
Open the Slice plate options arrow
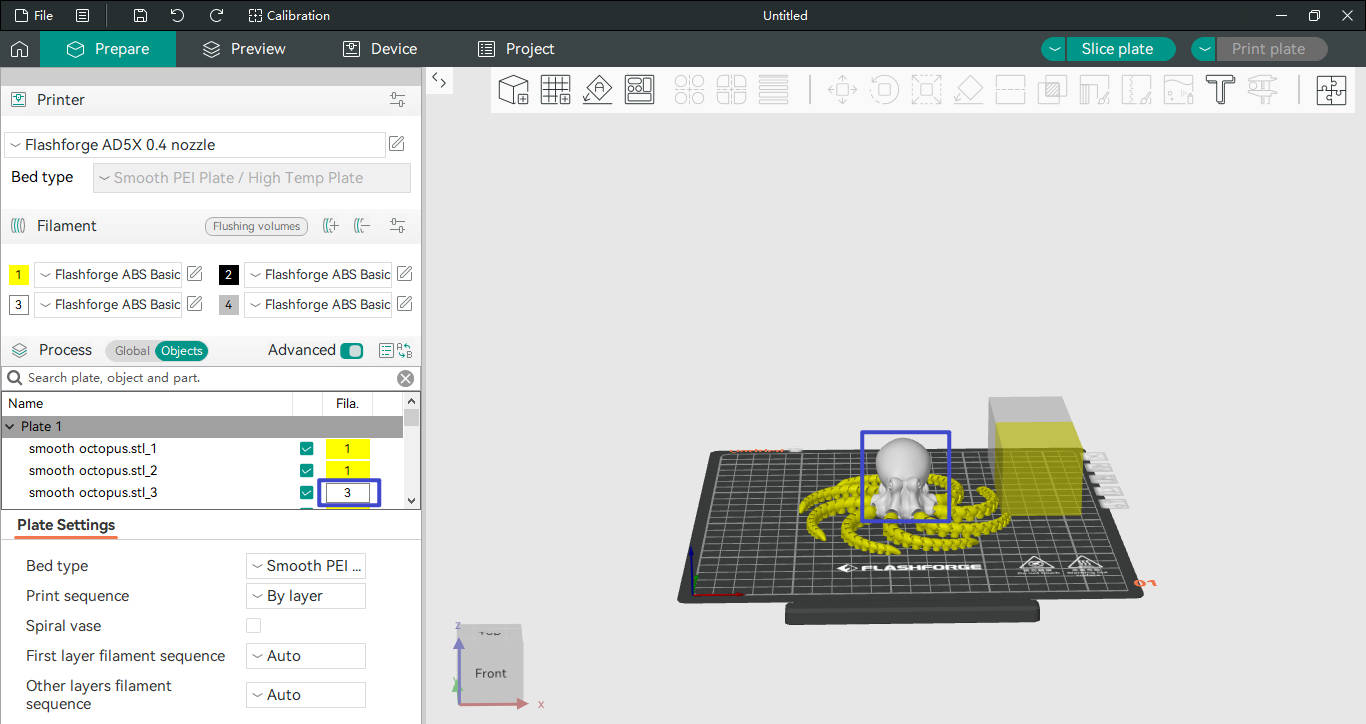point(1054,49)
